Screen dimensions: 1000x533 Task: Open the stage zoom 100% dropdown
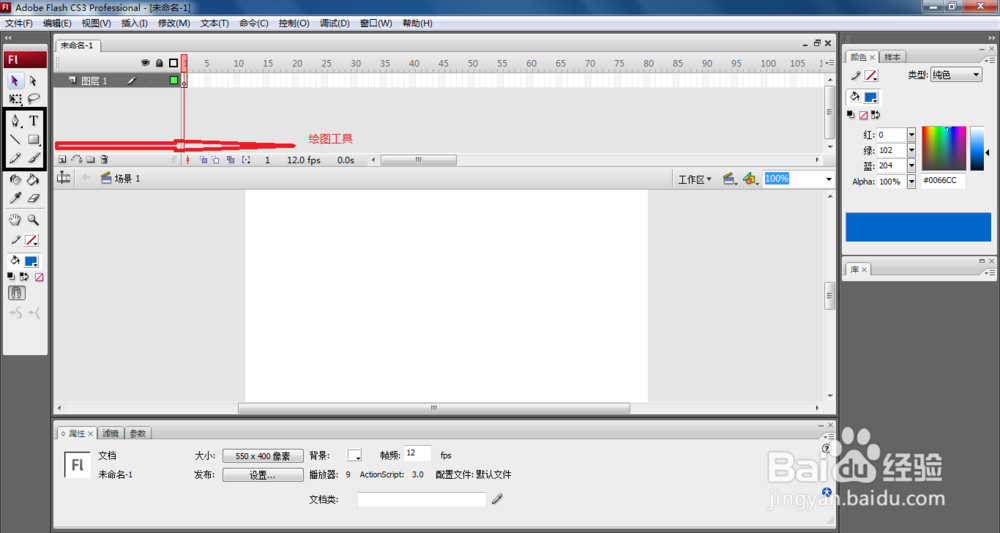click(x=829, y=179)
